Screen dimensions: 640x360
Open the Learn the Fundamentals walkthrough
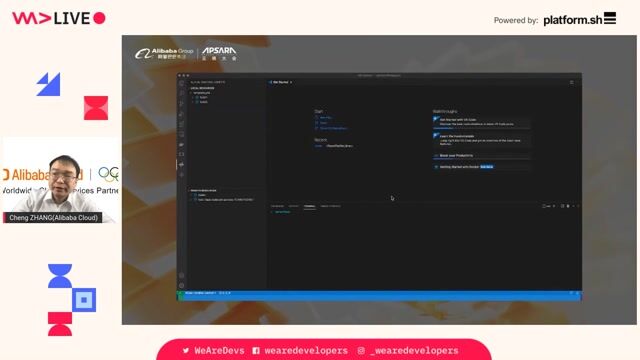pyautogui.click(x=482, y=140)
